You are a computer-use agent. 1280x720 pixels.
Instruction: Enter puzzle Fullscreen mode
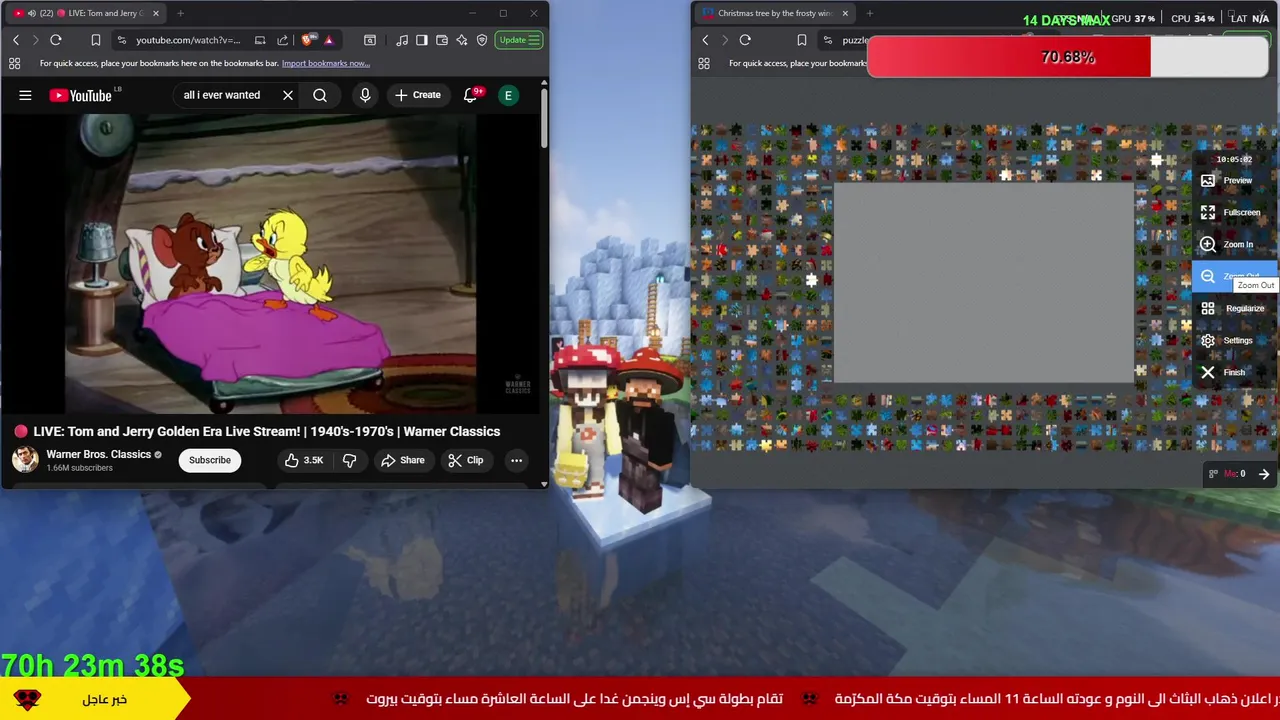1234,213
